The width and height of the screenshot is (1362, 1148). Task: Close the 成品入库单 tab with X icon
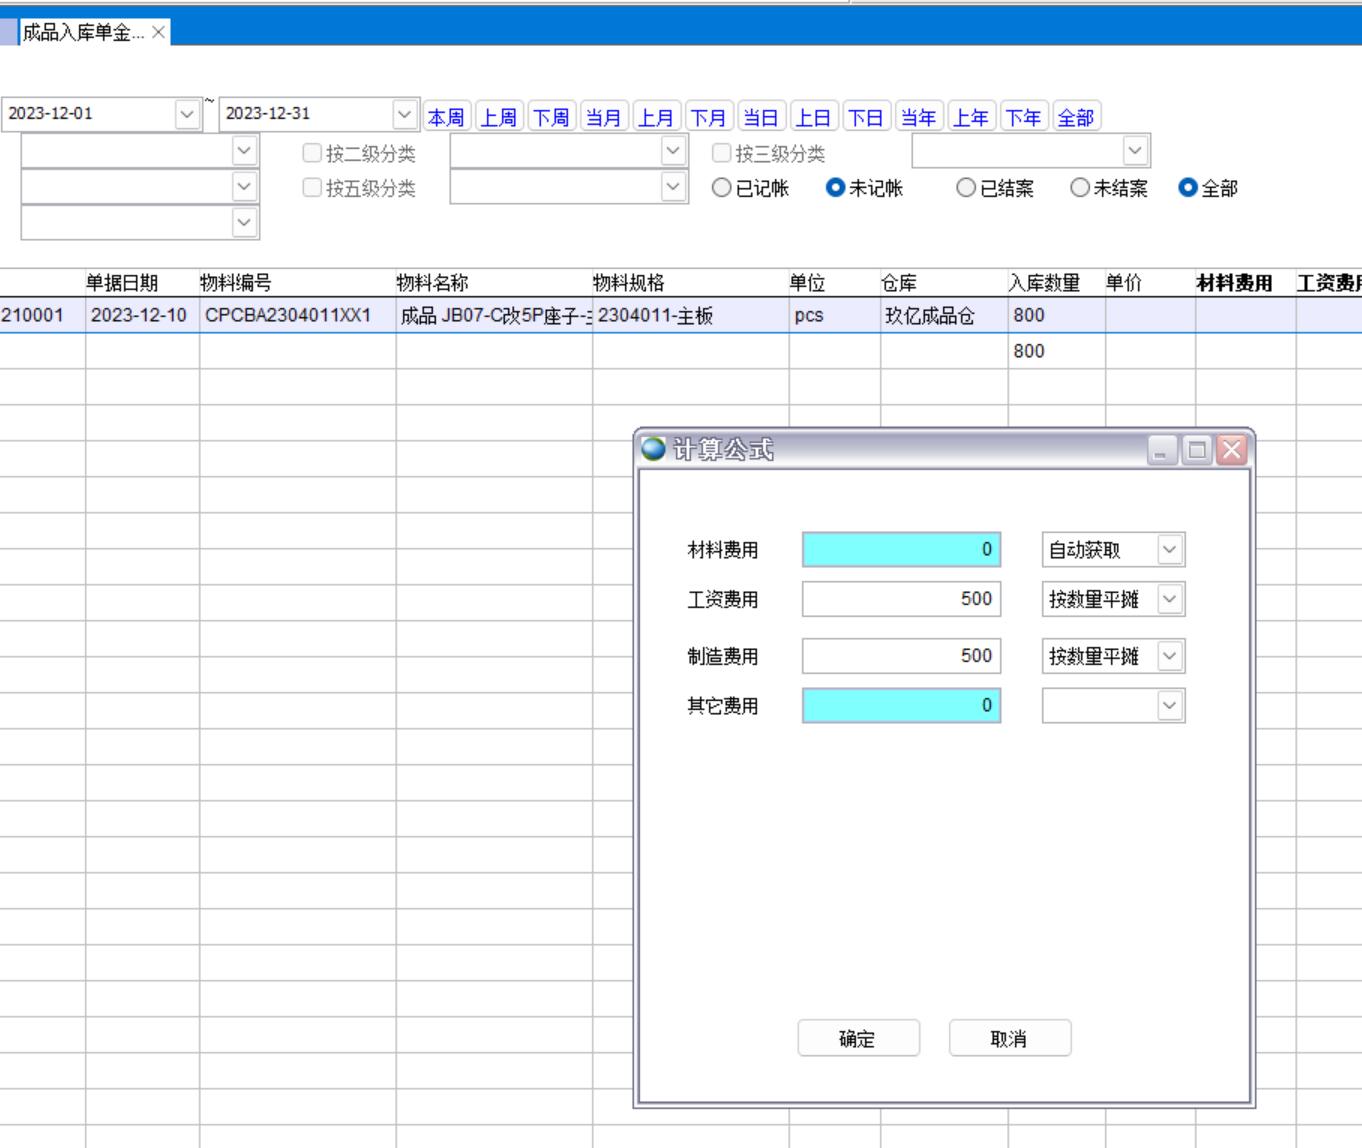(x=158, y=32)
